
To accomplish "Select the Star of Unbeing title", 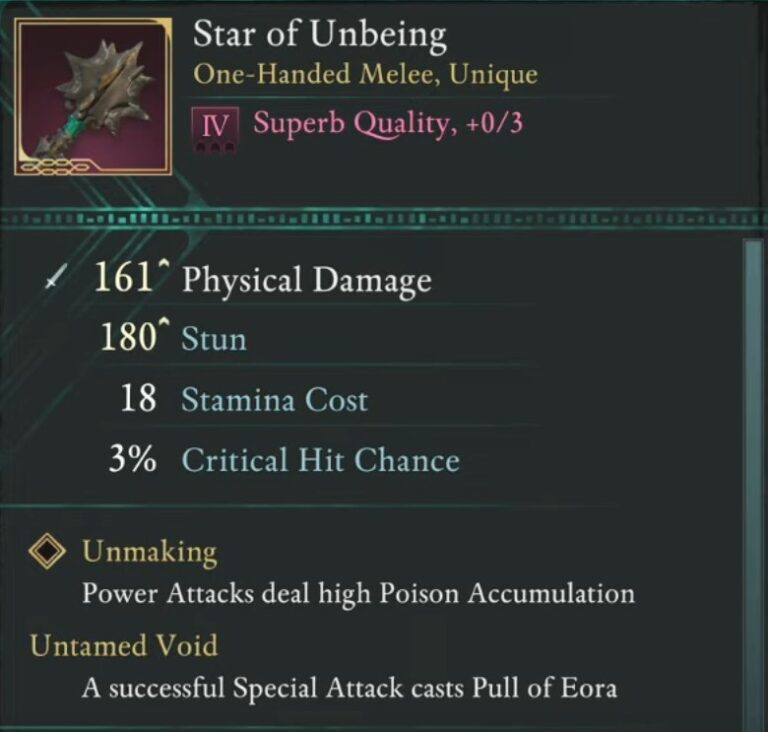I will coord(319,36).
